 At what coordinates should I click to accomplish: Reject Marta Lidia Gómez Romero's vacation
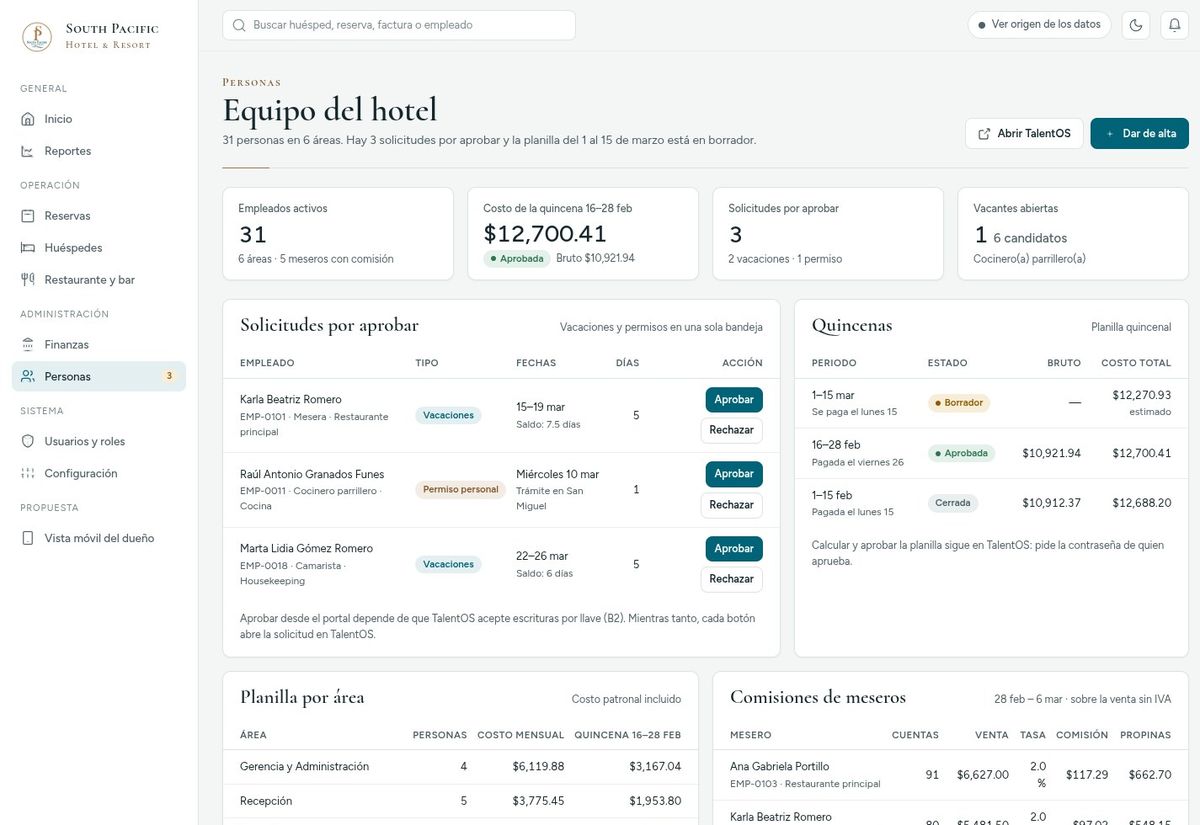coord(731,579)
